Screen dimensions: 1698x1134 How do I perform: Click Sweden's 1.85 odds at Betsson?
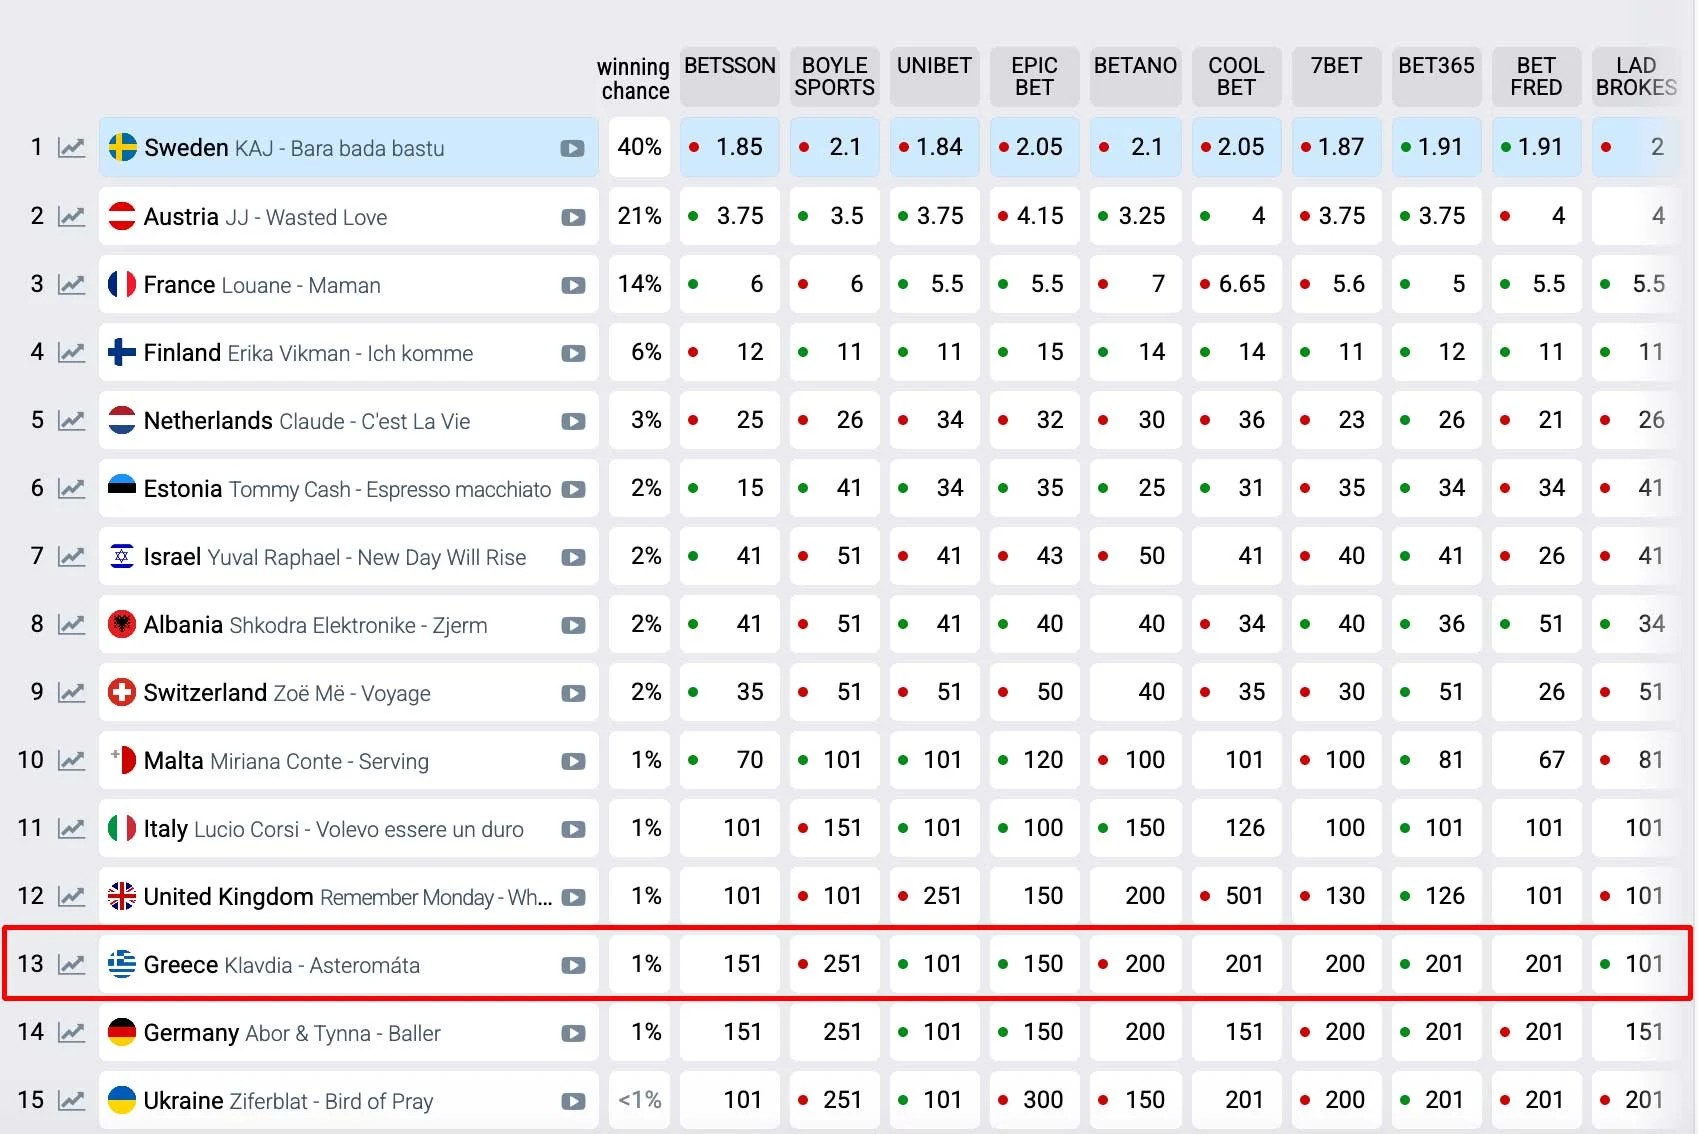click(730, 147)
